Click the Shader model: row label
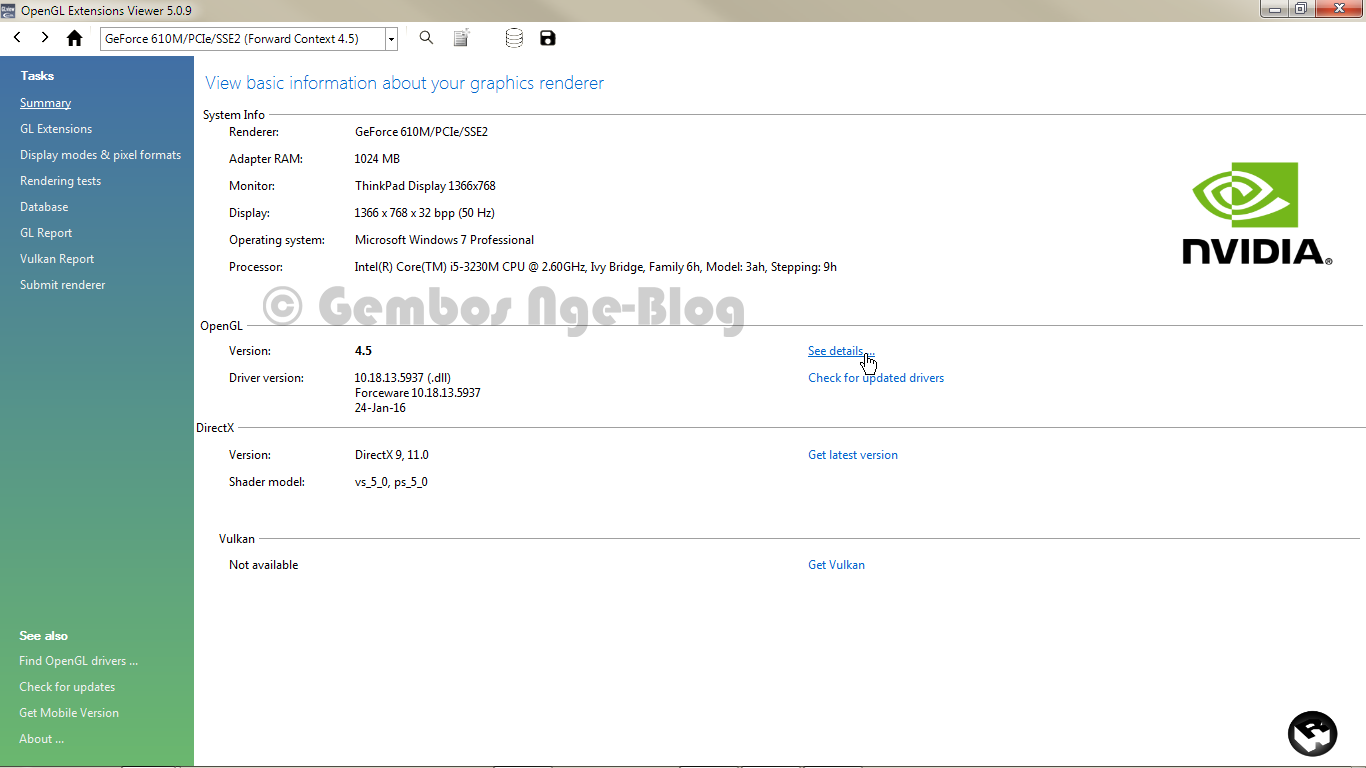This screenshot has height=768, width=1366. click(268, 482)
